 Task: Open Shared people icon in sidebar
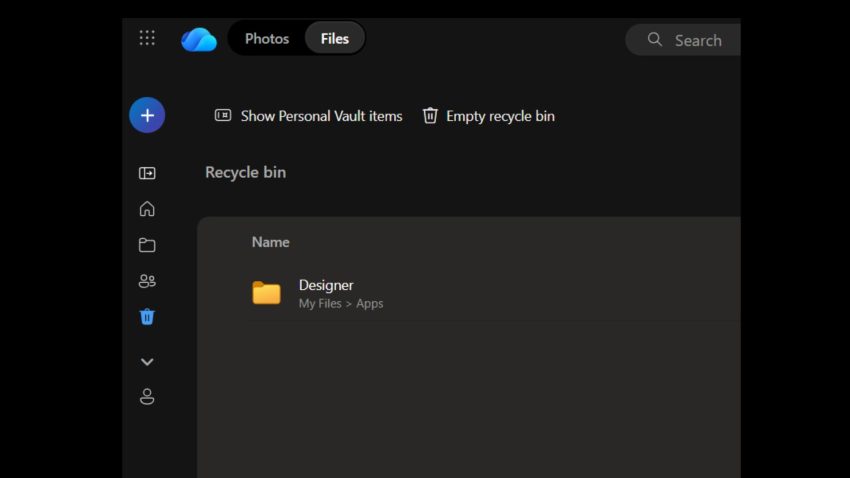(x=147, y=281)
